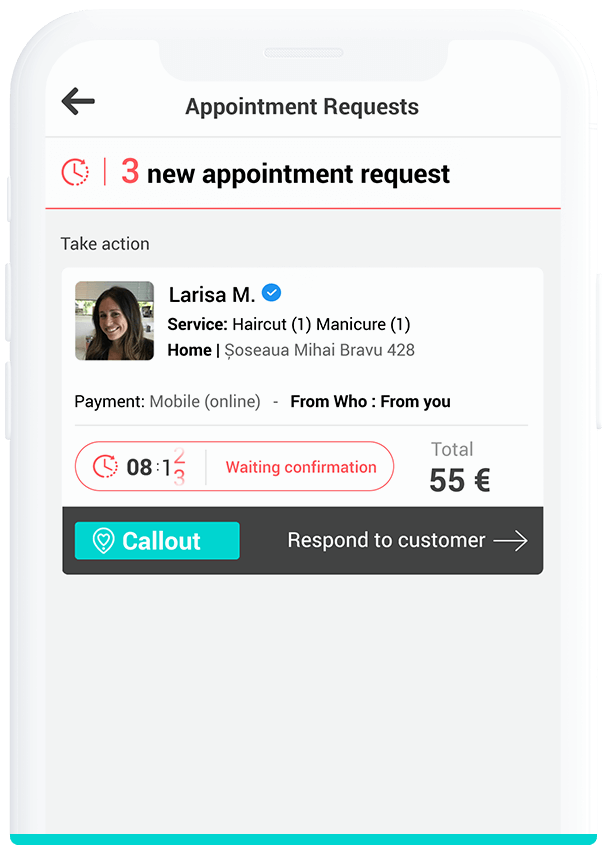The image size is (602, 851).
Task: Select the Haircut (1) Manicure (1) service line
Action: (321, 324)
